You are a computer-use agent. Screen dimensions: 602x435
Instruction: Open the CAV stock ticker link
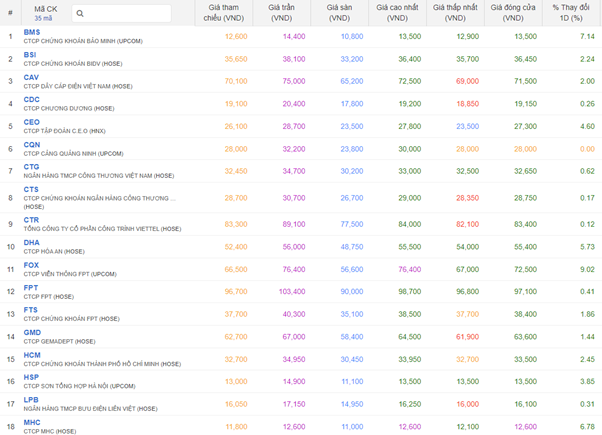point(31,77)
